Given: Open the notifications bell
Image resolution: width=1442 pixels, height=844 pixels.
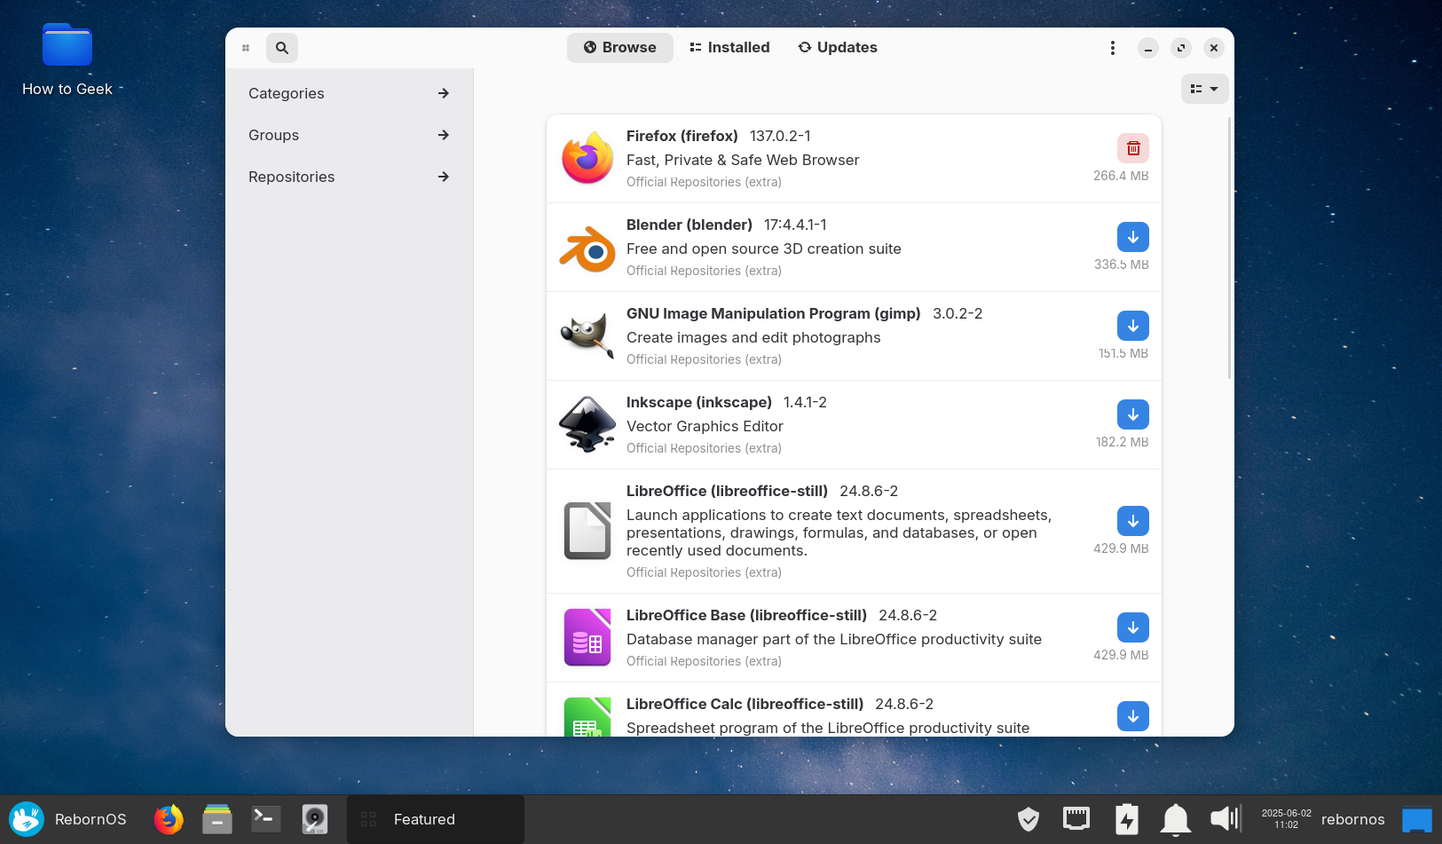Looking at the screenshot, I should click(x=1175, y=819).
